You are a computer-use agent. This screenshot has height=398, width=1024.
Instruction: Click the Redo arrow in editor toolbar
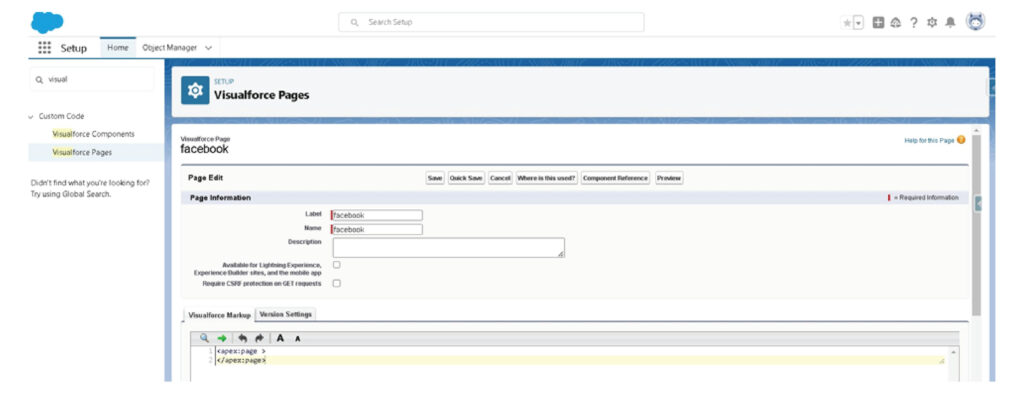pyautogui.click(x=259, y=338)
